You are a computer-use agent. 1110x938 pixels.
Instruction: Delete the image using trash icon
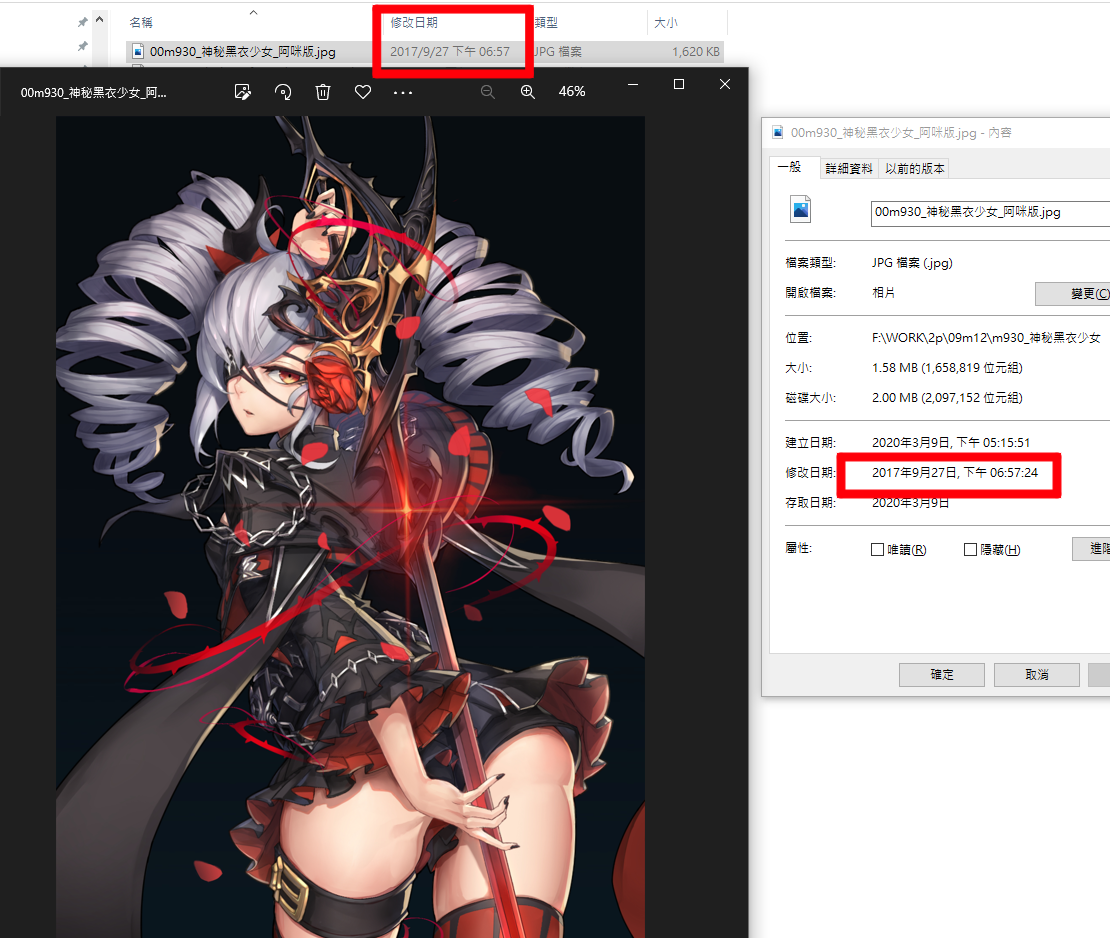pos(323,92)
